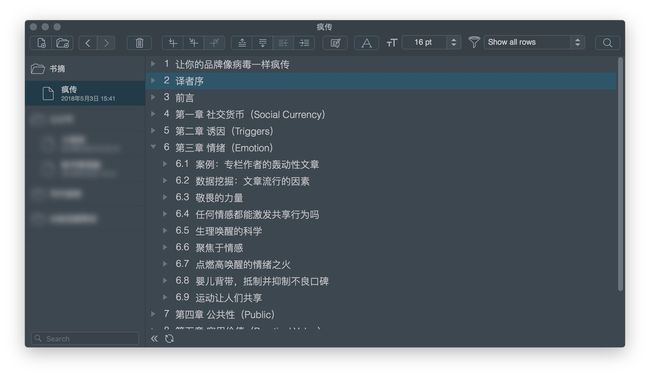Click the new folder toolbar icon
The width and height of the screenshot is (650, 377).
click(63, 43)
